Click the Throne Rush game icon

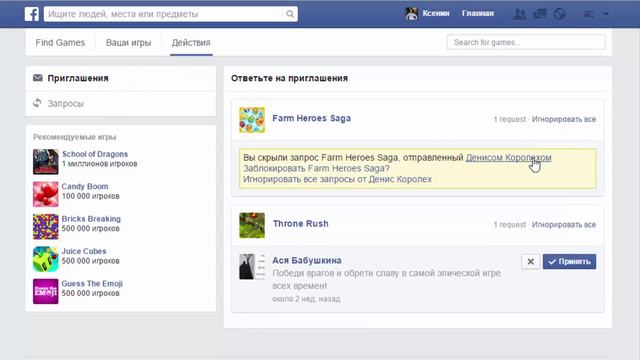pyautogui.click(x=252, y=225)
